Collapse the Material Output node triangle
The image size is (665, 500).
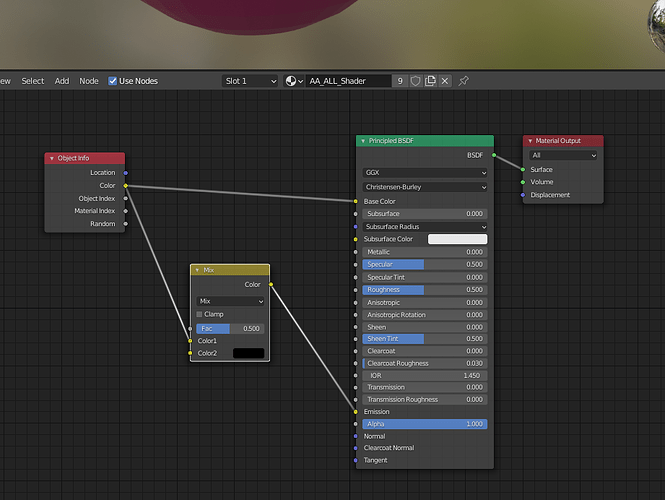coord(530,141)
